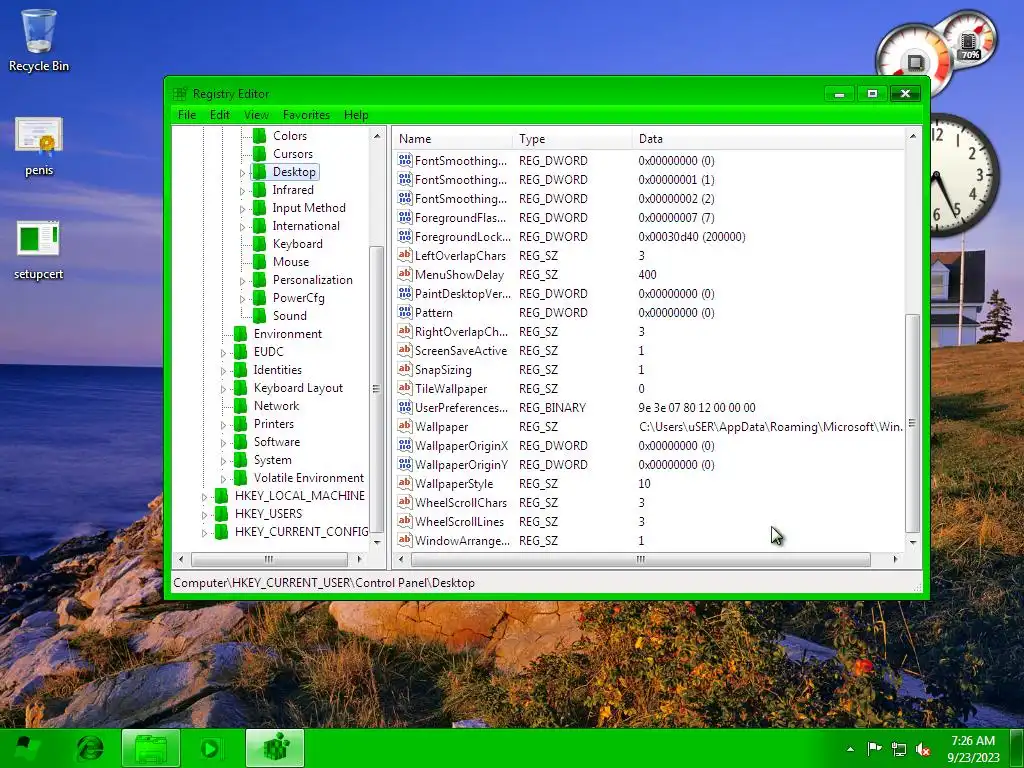1024x768 pixels.
Task: Click the tree pane vertical scrollbar thumb
Action: [377, 389]
